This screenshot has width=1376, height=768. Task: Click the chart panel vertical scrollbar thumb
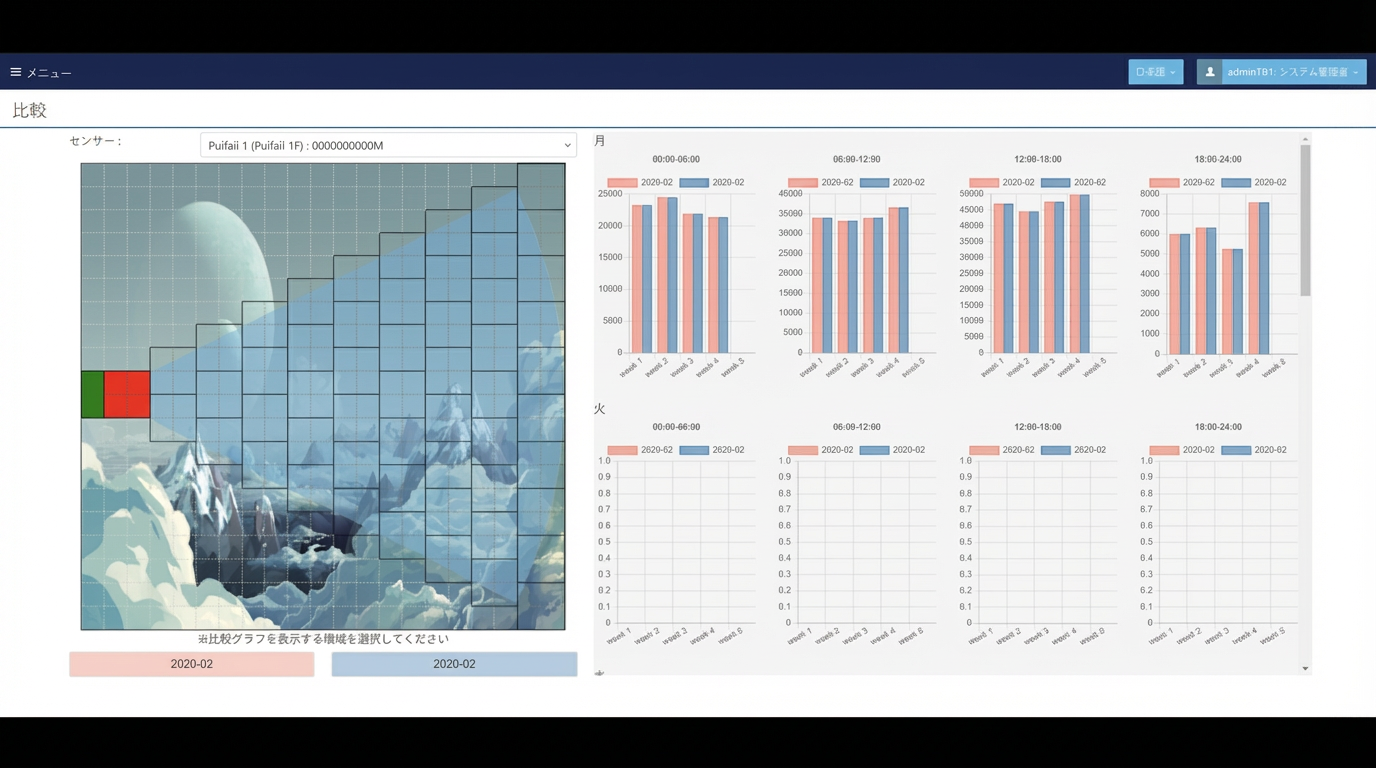tap(1305, 220)
